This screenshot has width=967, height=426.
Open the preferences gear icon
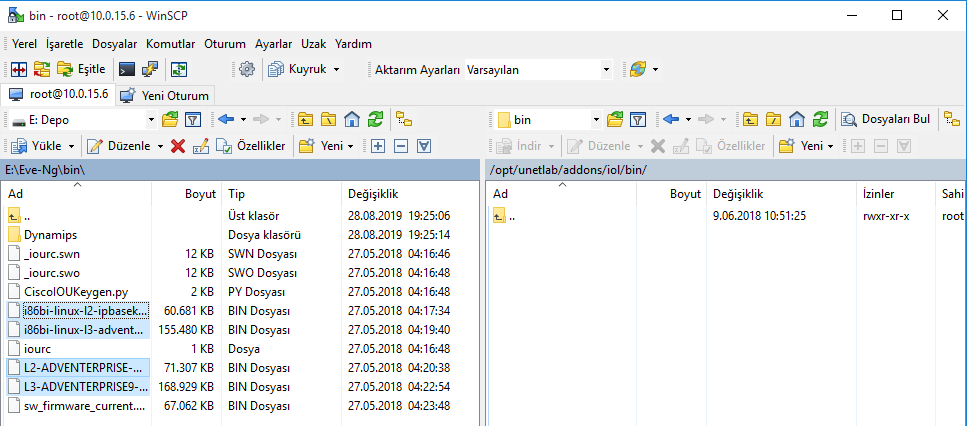pyautogui.click(x=247, y=70)
